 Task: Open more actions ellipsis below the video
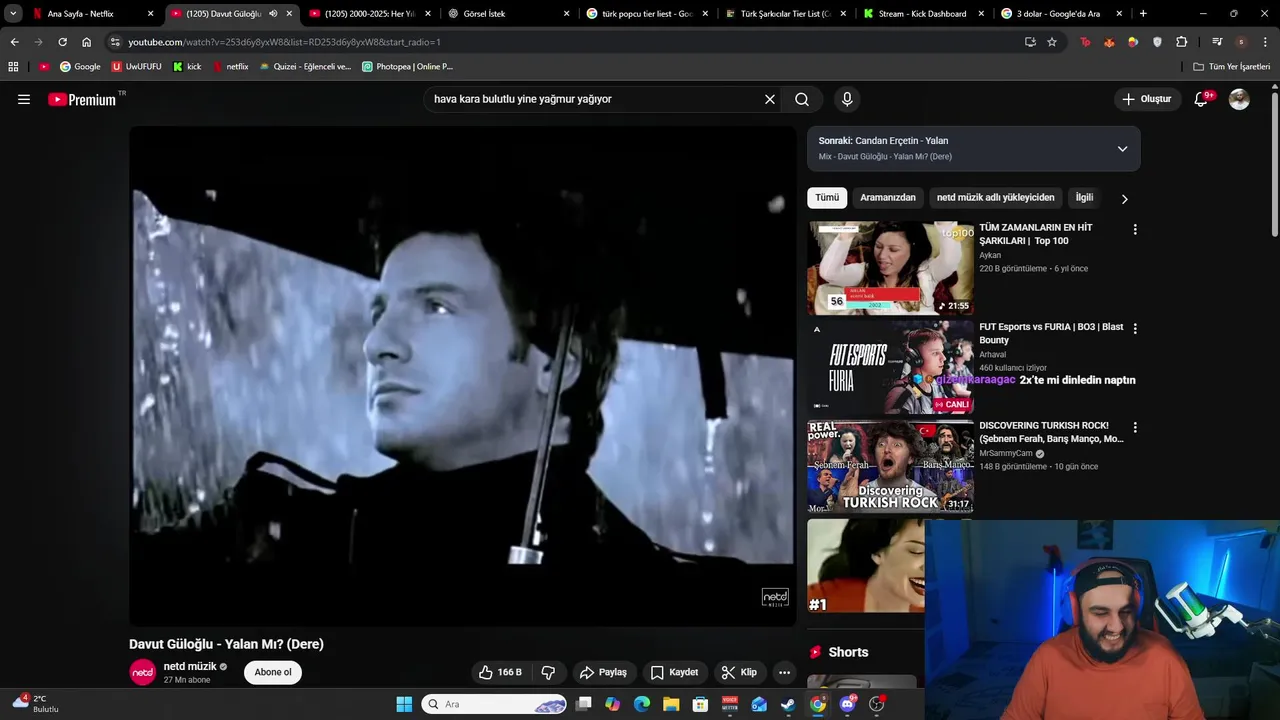click(784, 672)
